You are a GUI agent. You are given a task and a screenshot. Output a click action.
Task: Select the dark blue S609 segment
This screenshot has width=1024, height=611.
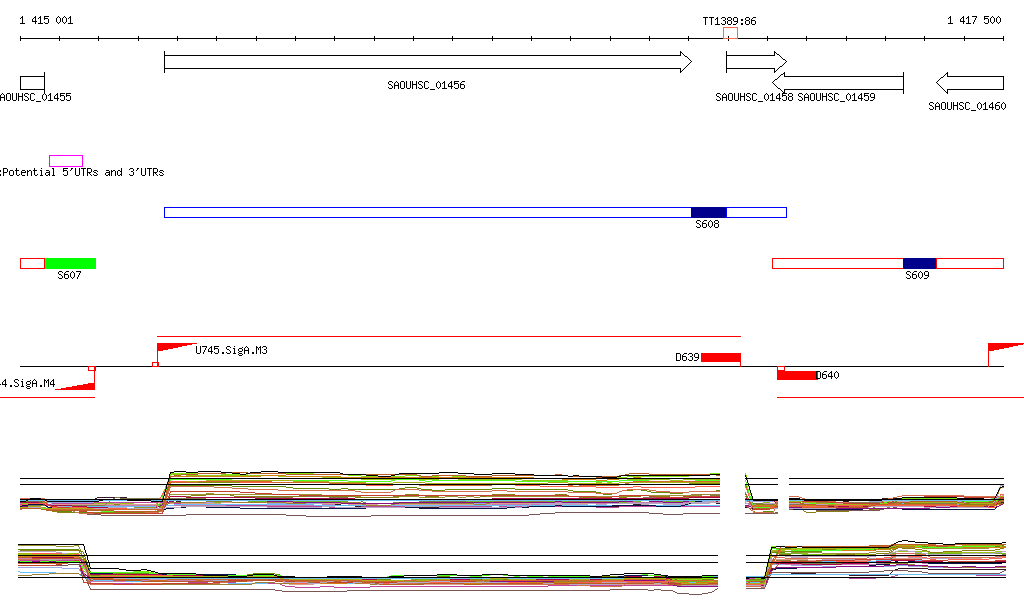[x=919, y=263]
